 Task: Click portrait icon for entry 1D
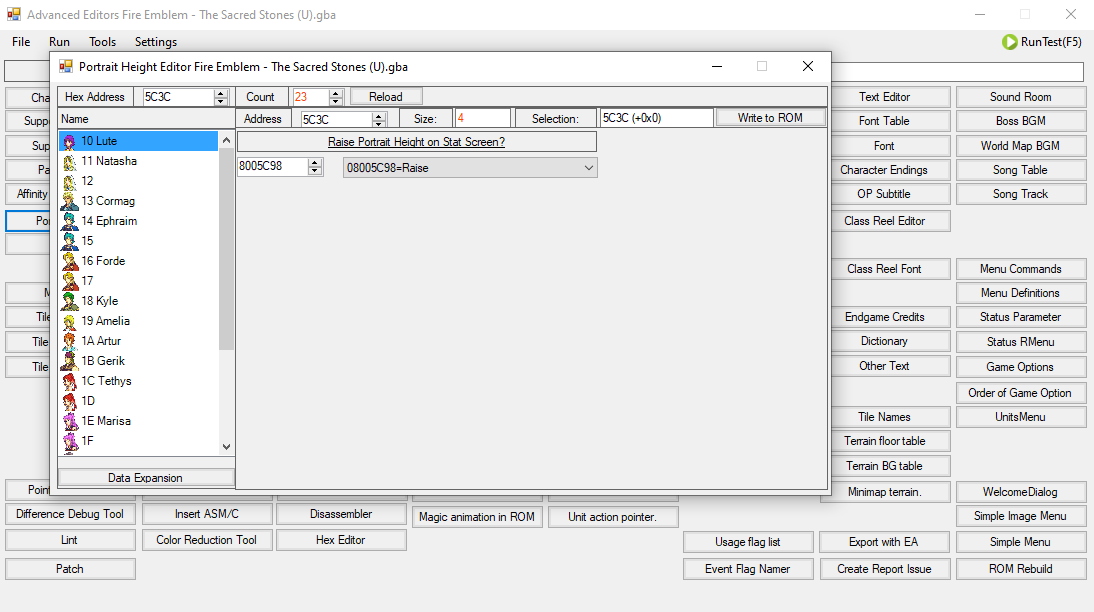(69, 401)
